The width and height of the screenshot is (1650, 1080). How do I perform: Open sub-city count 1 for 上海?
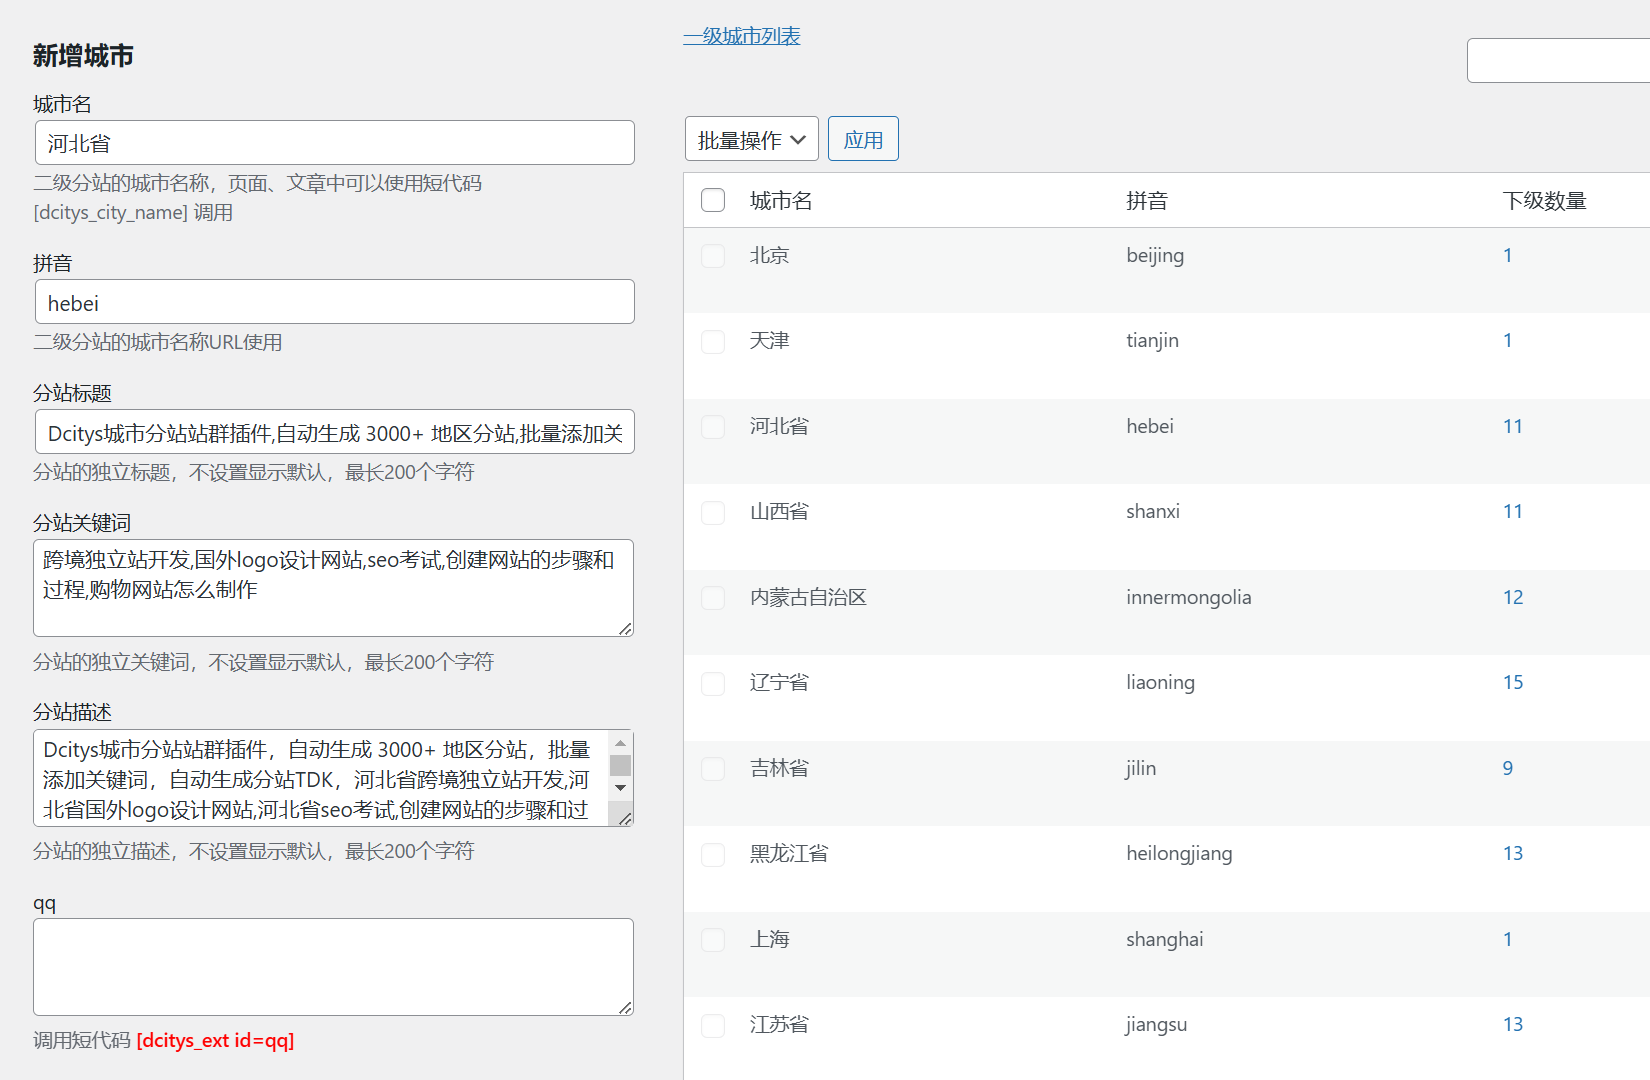pyautogui.click(x=1508, y=939)
